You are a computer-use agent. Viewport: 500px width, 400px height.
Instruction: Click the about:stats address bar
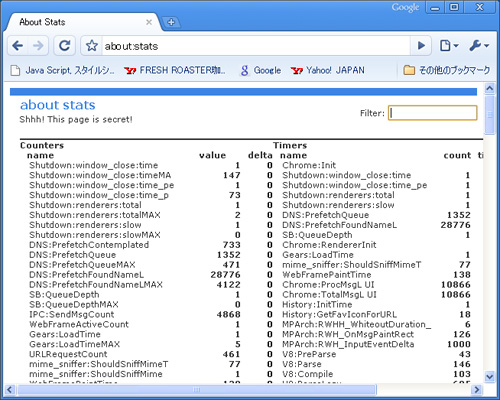[x=256, y=46]
